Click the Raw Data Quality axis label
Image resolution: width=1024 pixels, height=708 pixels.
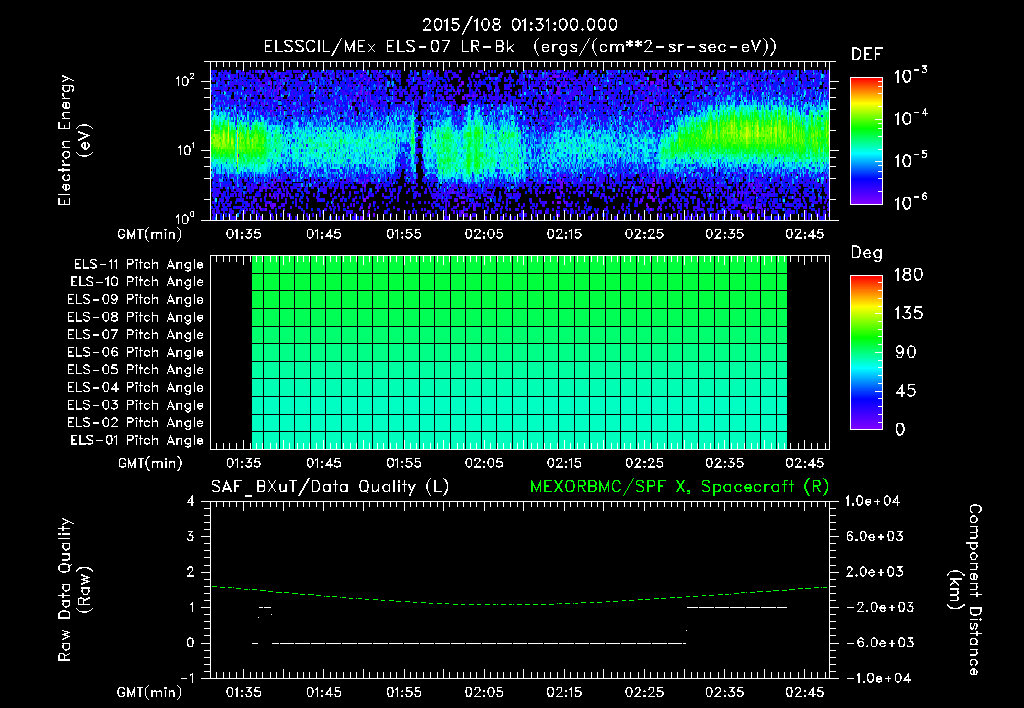(x=74, y=590)
